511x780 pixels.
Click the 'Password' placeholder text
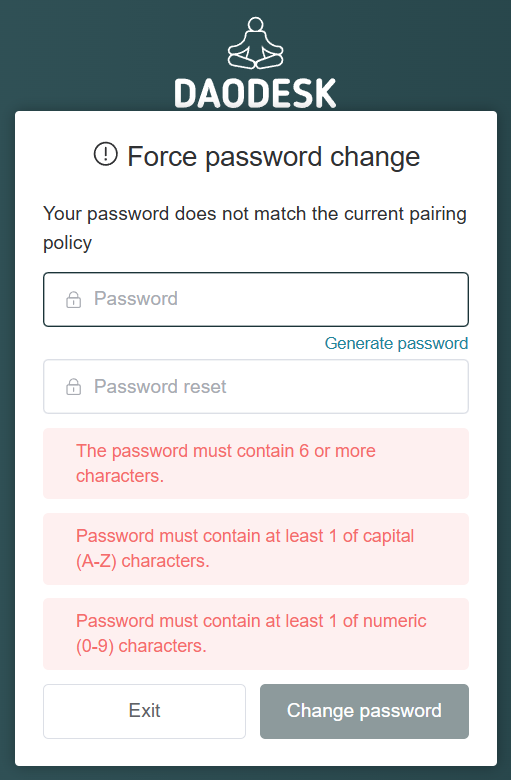[136, 298]
